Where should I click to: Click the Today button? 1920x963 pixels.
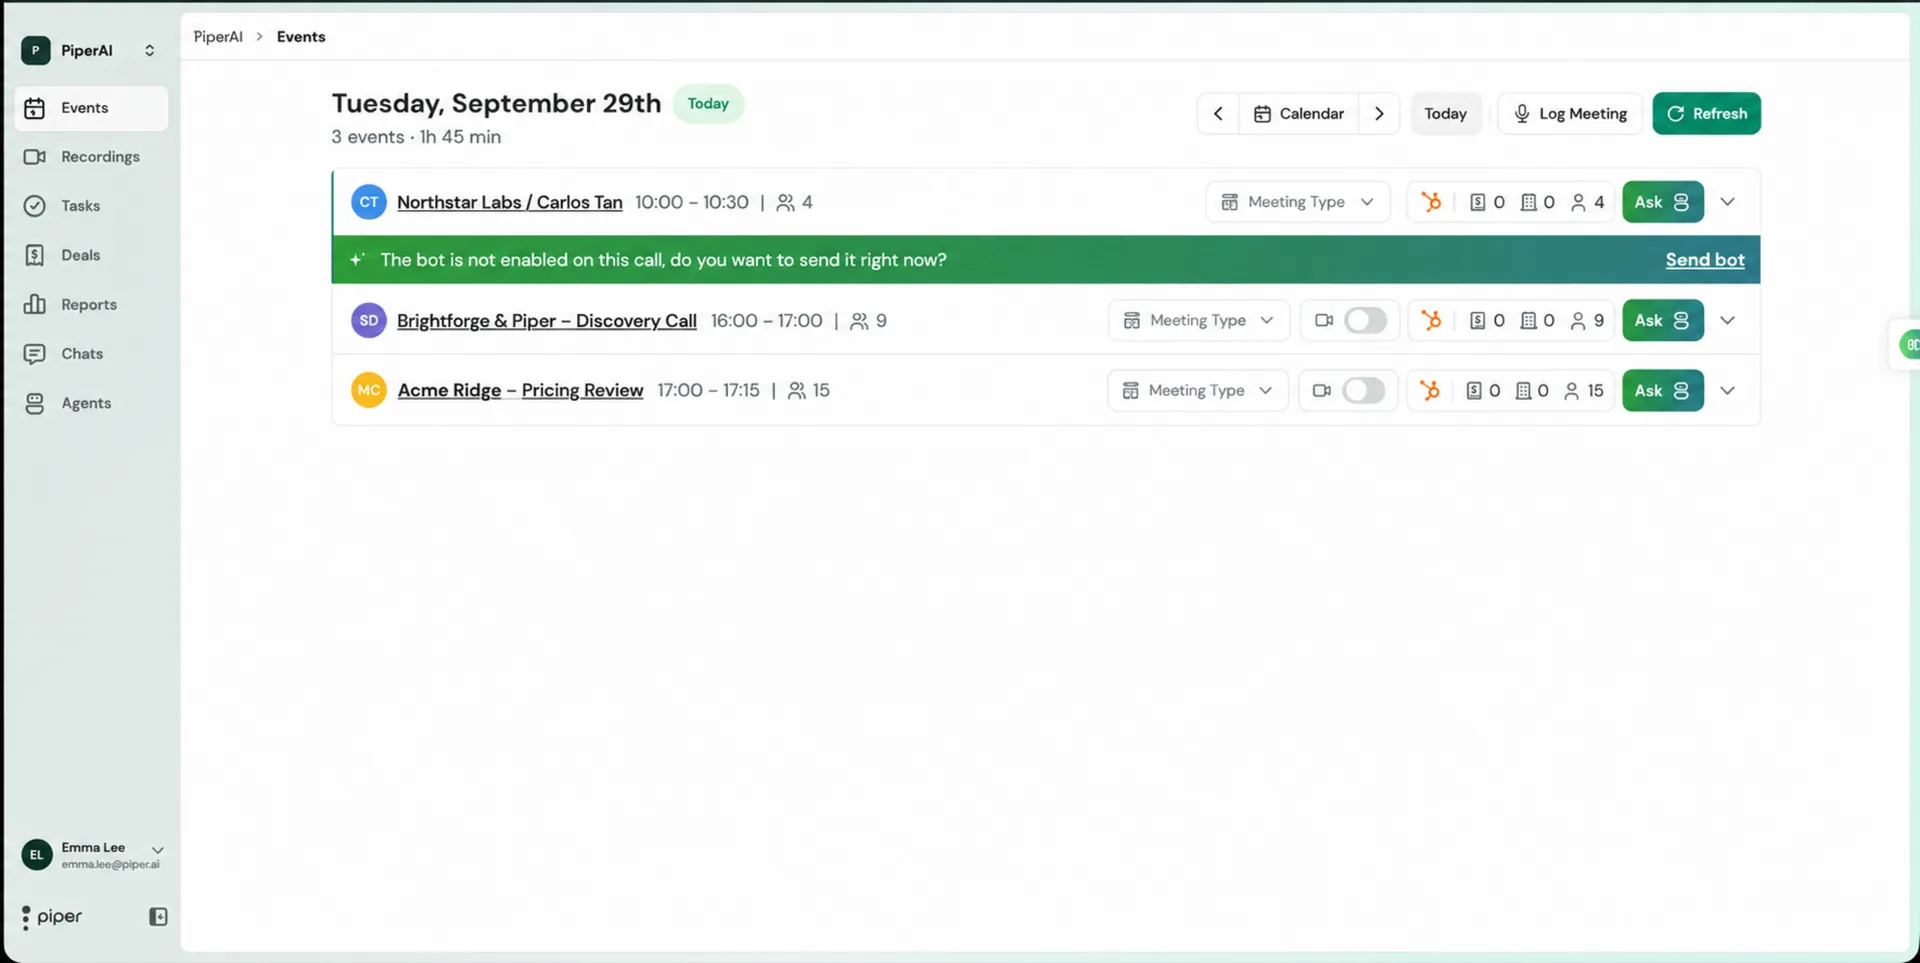tap(1445, 114)
